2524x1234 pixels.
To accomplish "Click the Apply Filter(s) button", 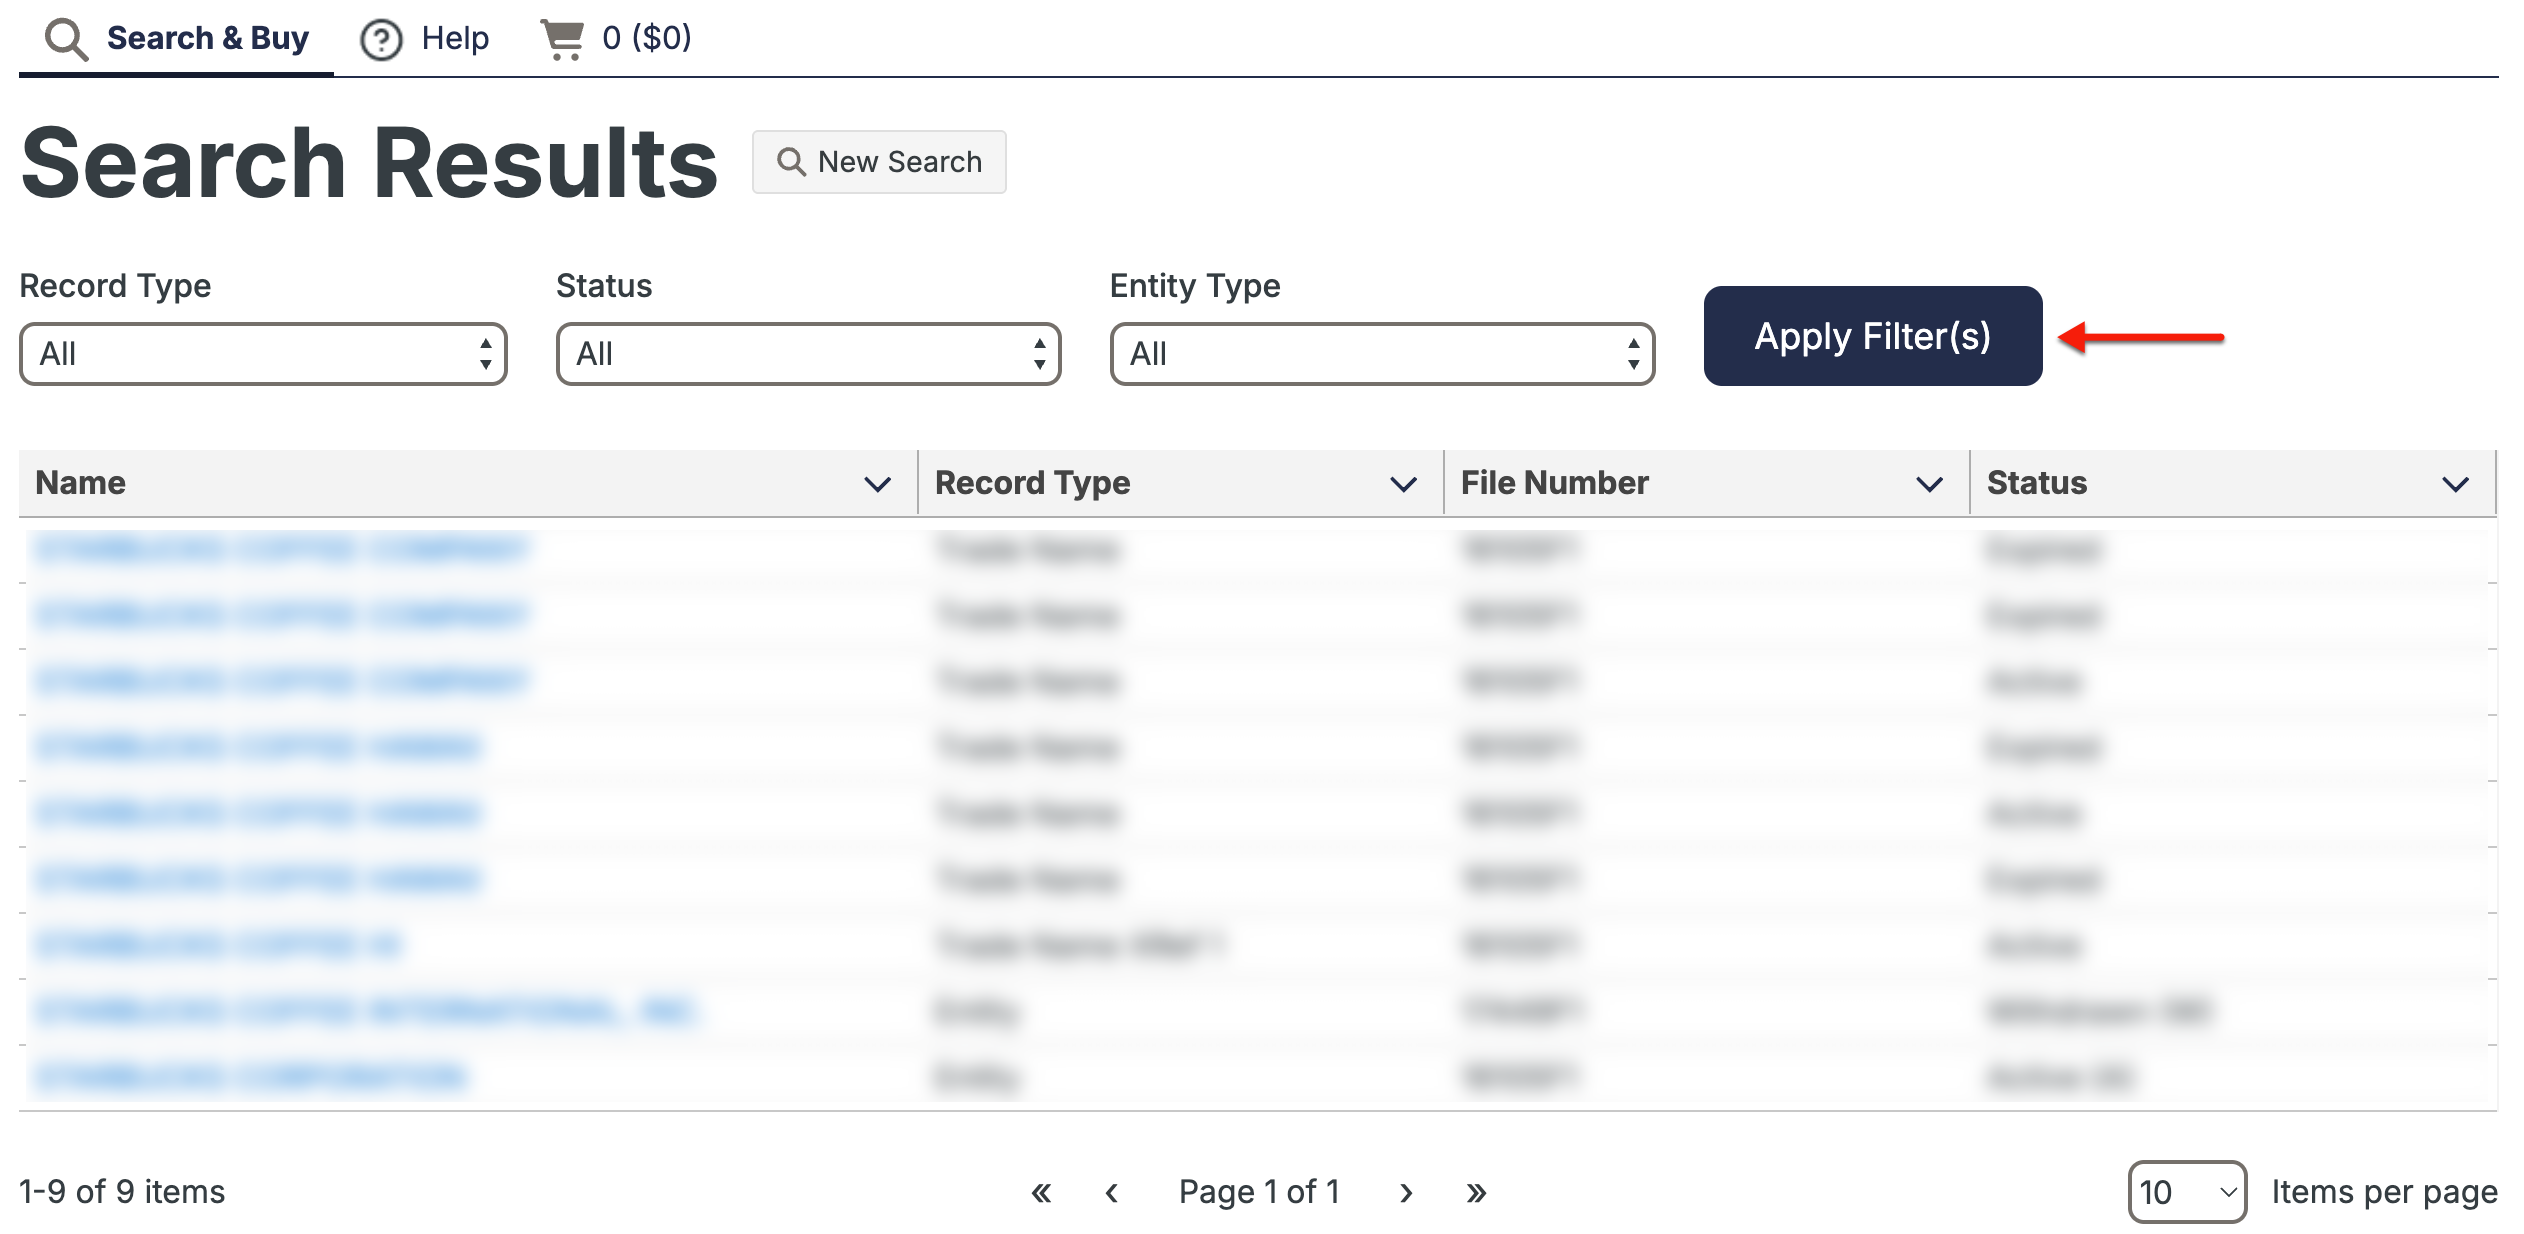I will 1873,336.
